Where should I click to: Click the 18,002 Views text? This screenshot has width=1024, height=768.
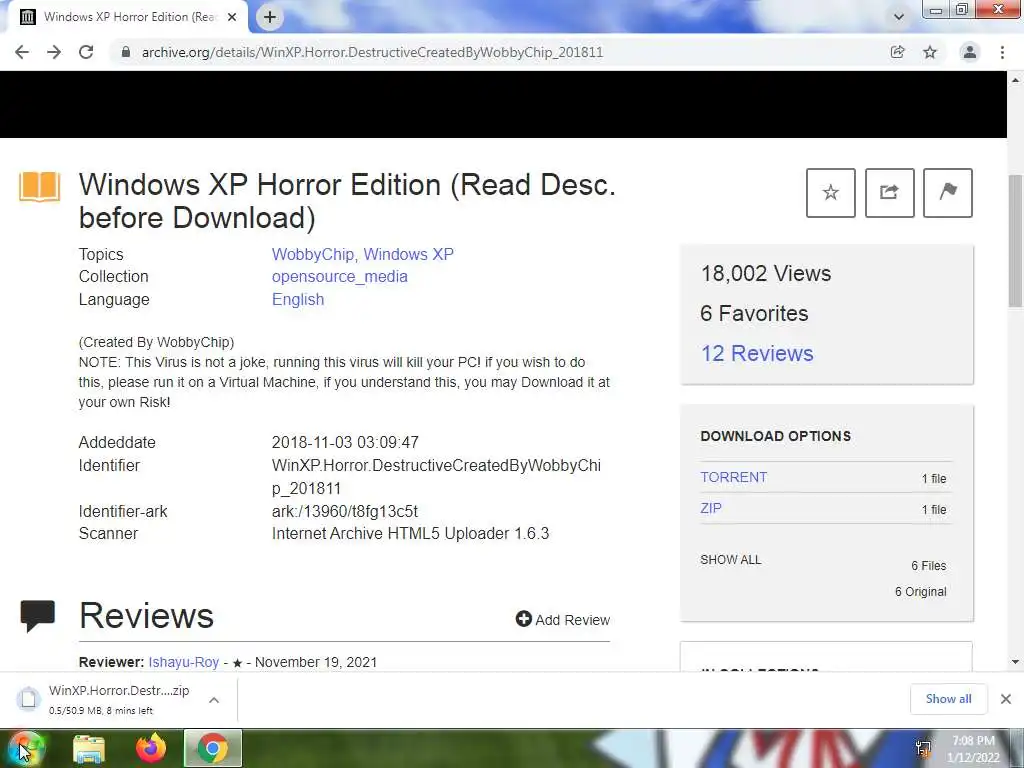coord(765,274)
